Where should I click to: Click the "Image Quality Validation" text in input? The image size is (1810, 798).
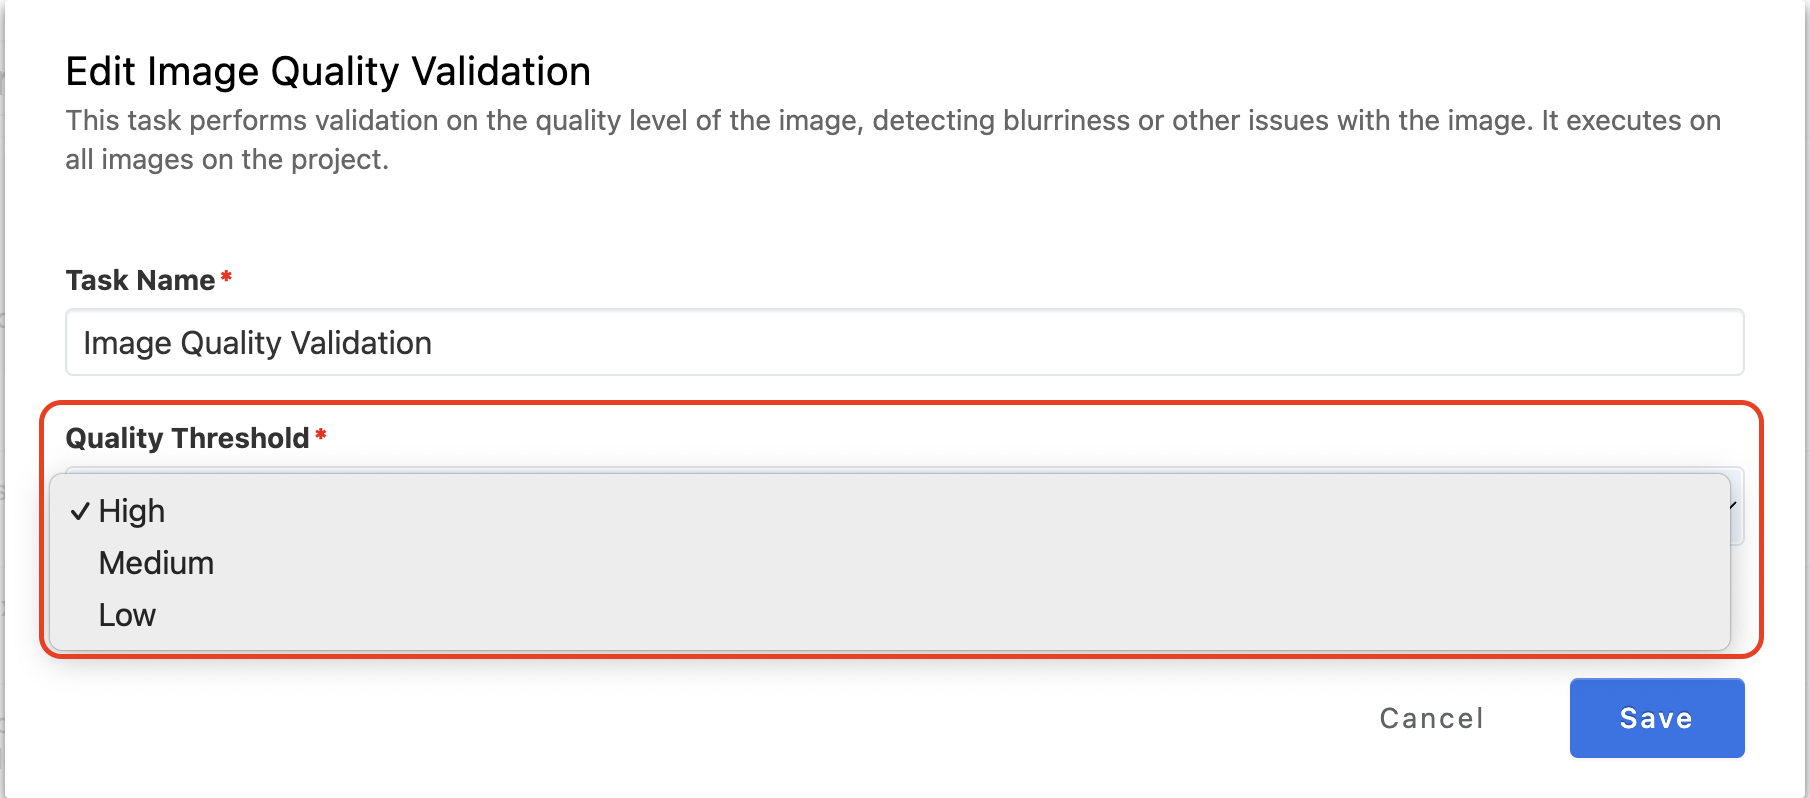click(x=257, y=343)
